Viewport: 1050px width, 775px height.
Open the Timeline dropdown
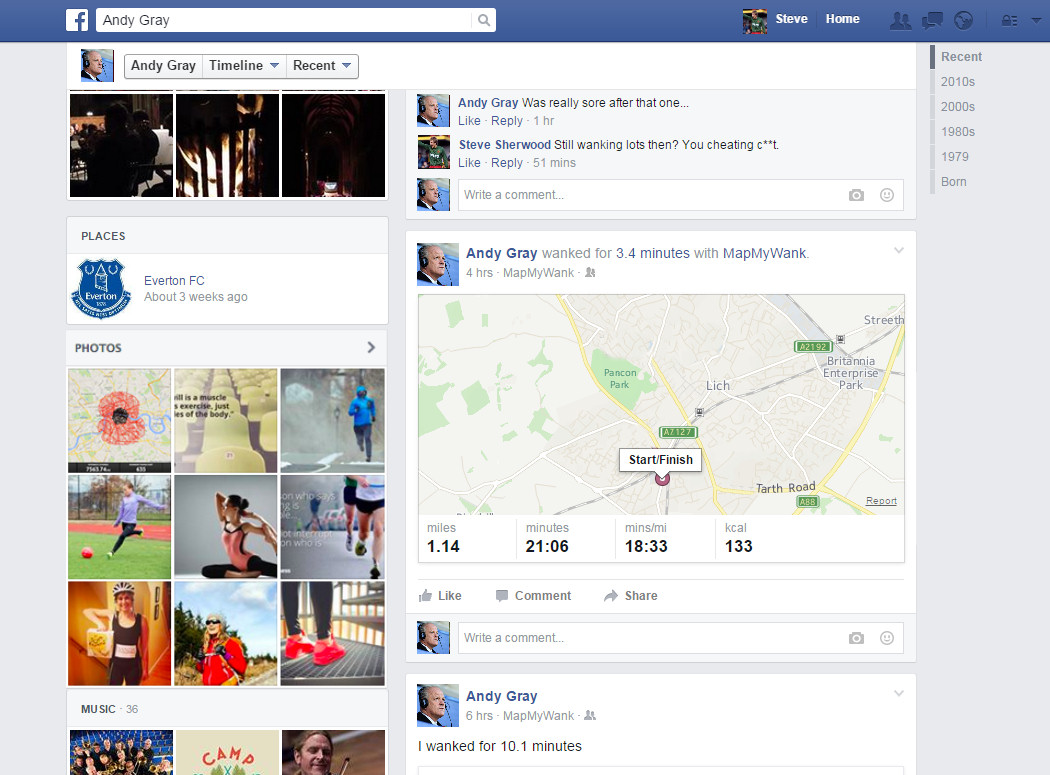[244, 66]
